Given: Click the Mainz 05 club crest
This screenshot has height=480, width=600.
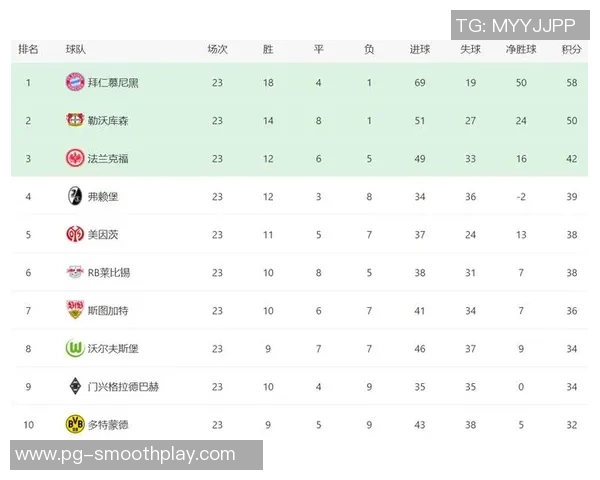Looking at the screenshot, I should tap(74, 234).
